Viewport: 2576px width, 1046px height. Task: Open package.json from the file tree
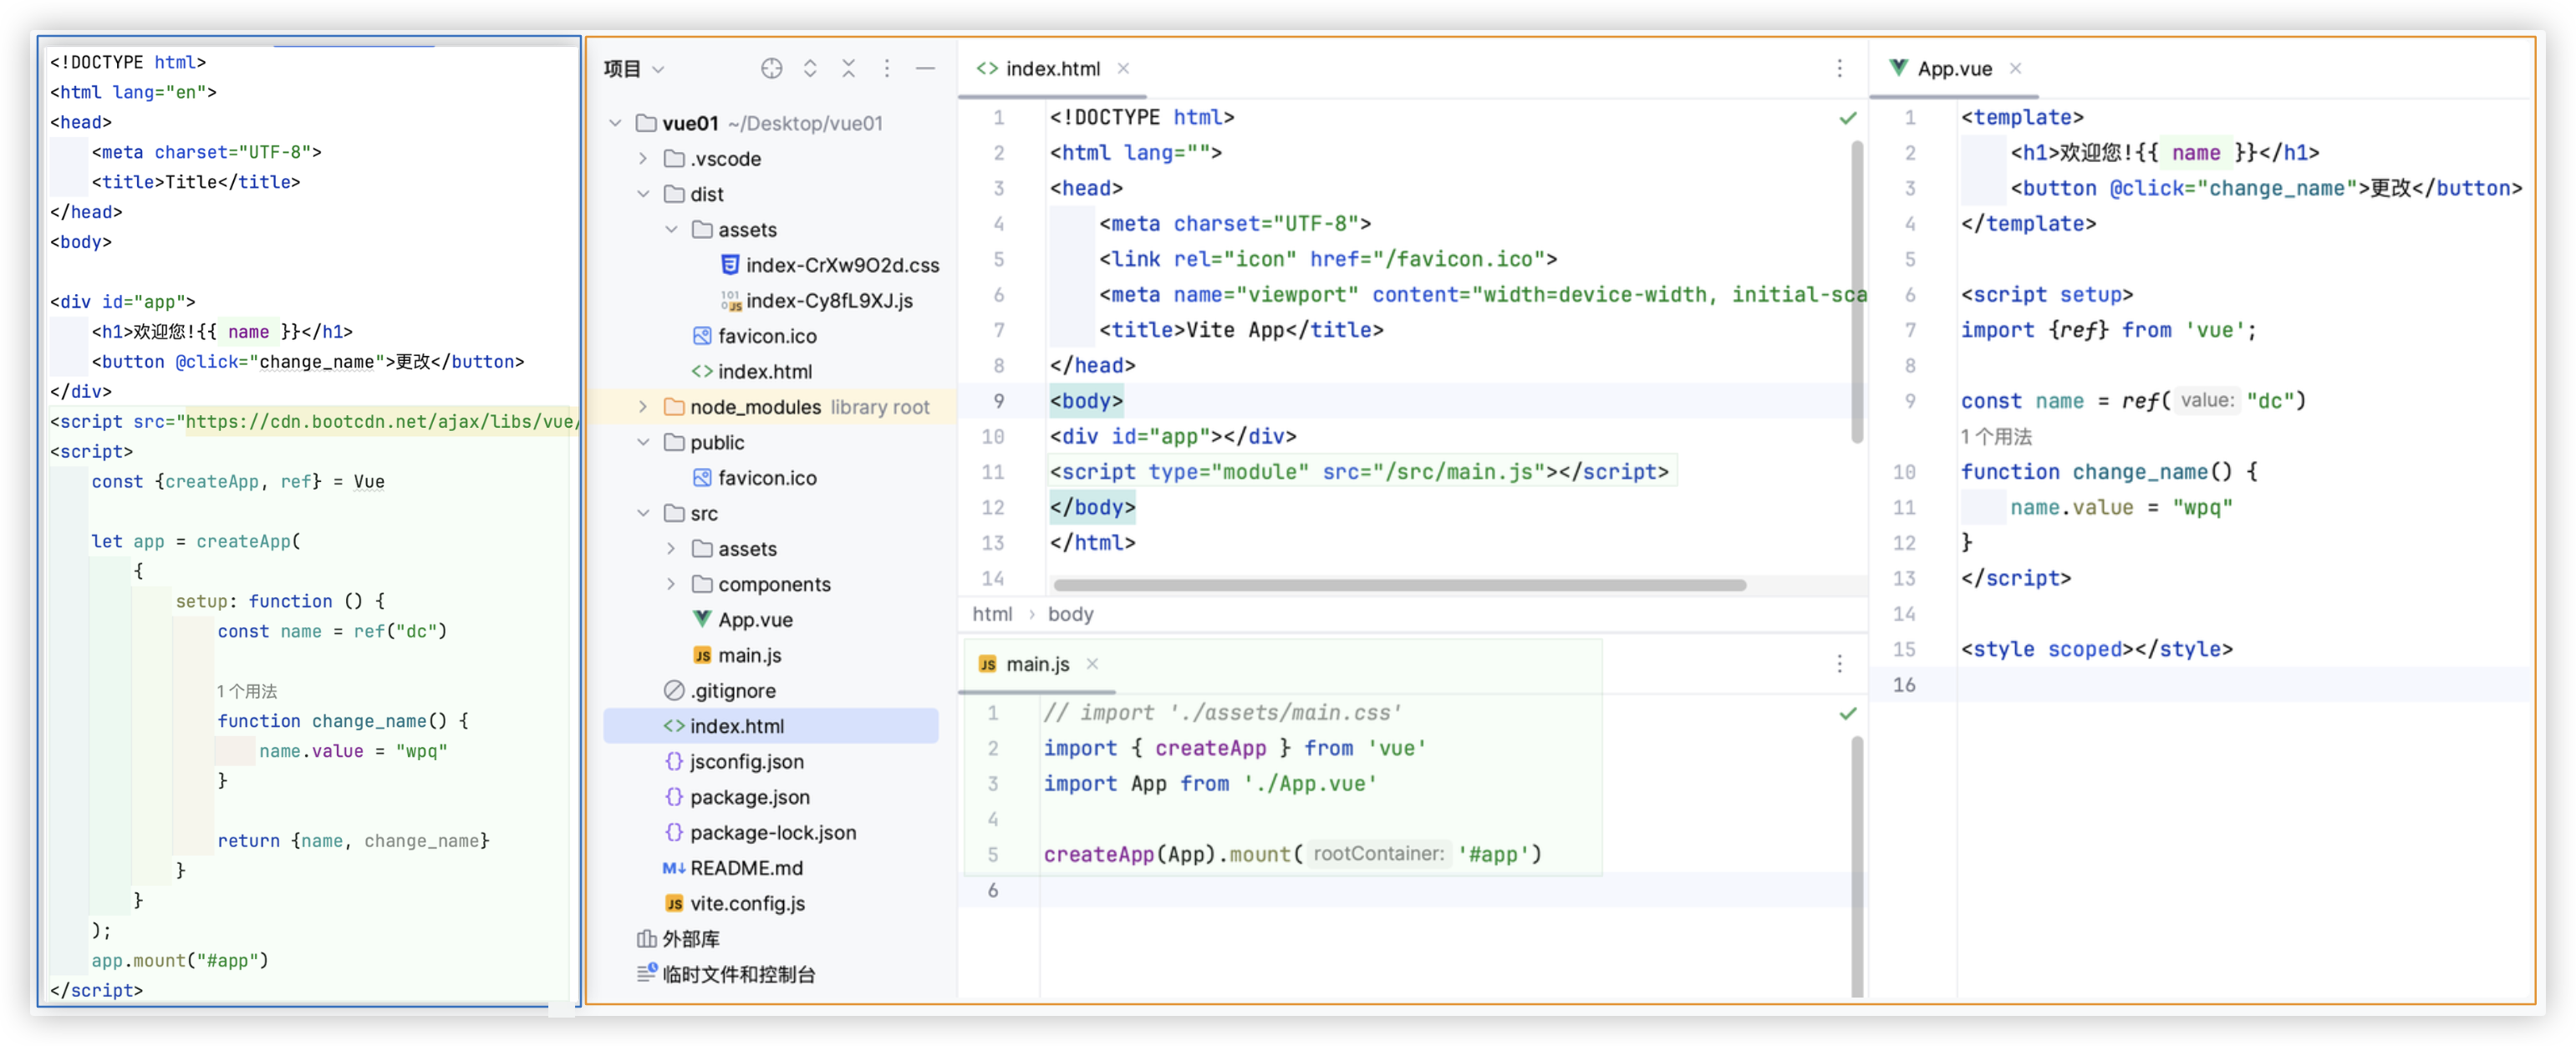pyautogui.click(x=749, y=797)
